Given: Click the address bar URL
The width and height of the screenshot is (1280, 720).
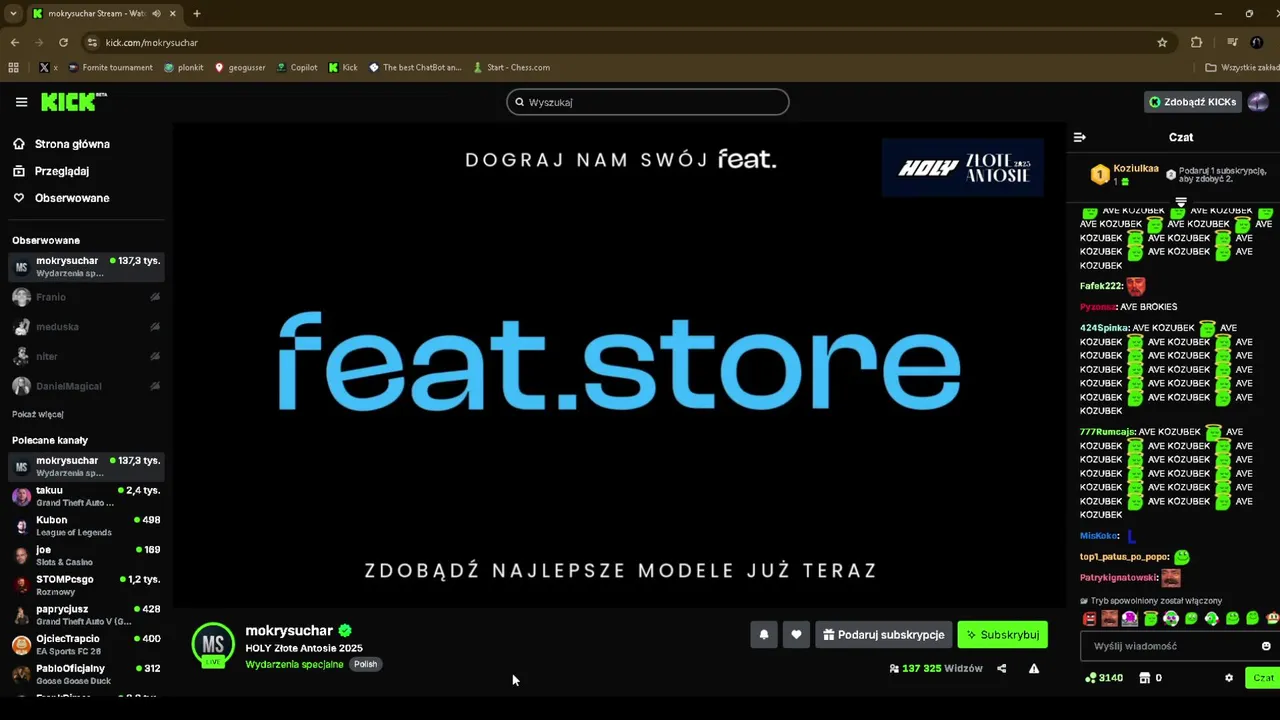Looking at the screenshot, I should (x=152, y=42).
